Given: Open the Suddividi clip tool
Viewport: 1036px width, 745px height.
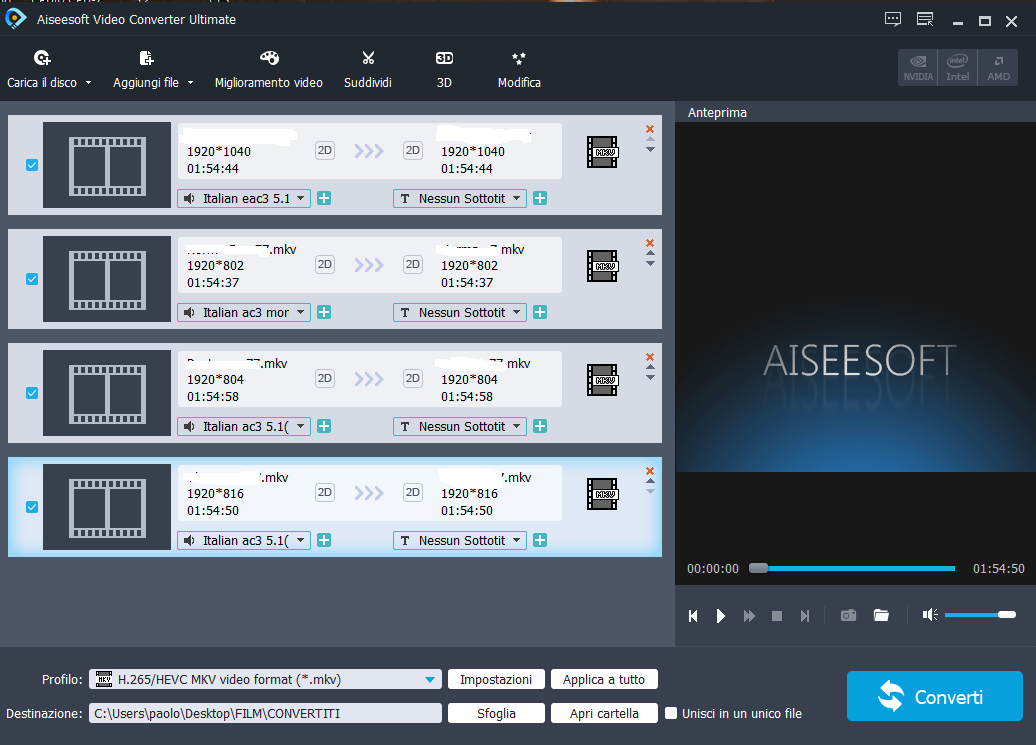Looking at the screenshot, I should click(367, 69).
